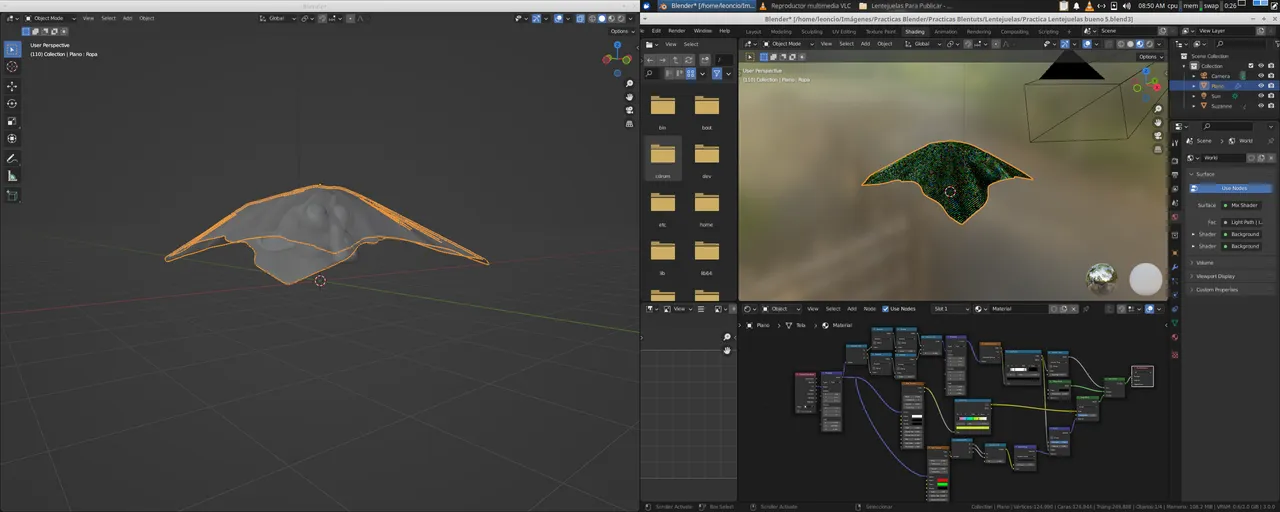
Task: Click the pin icon in node editor header
Action: click(1086, 309)
